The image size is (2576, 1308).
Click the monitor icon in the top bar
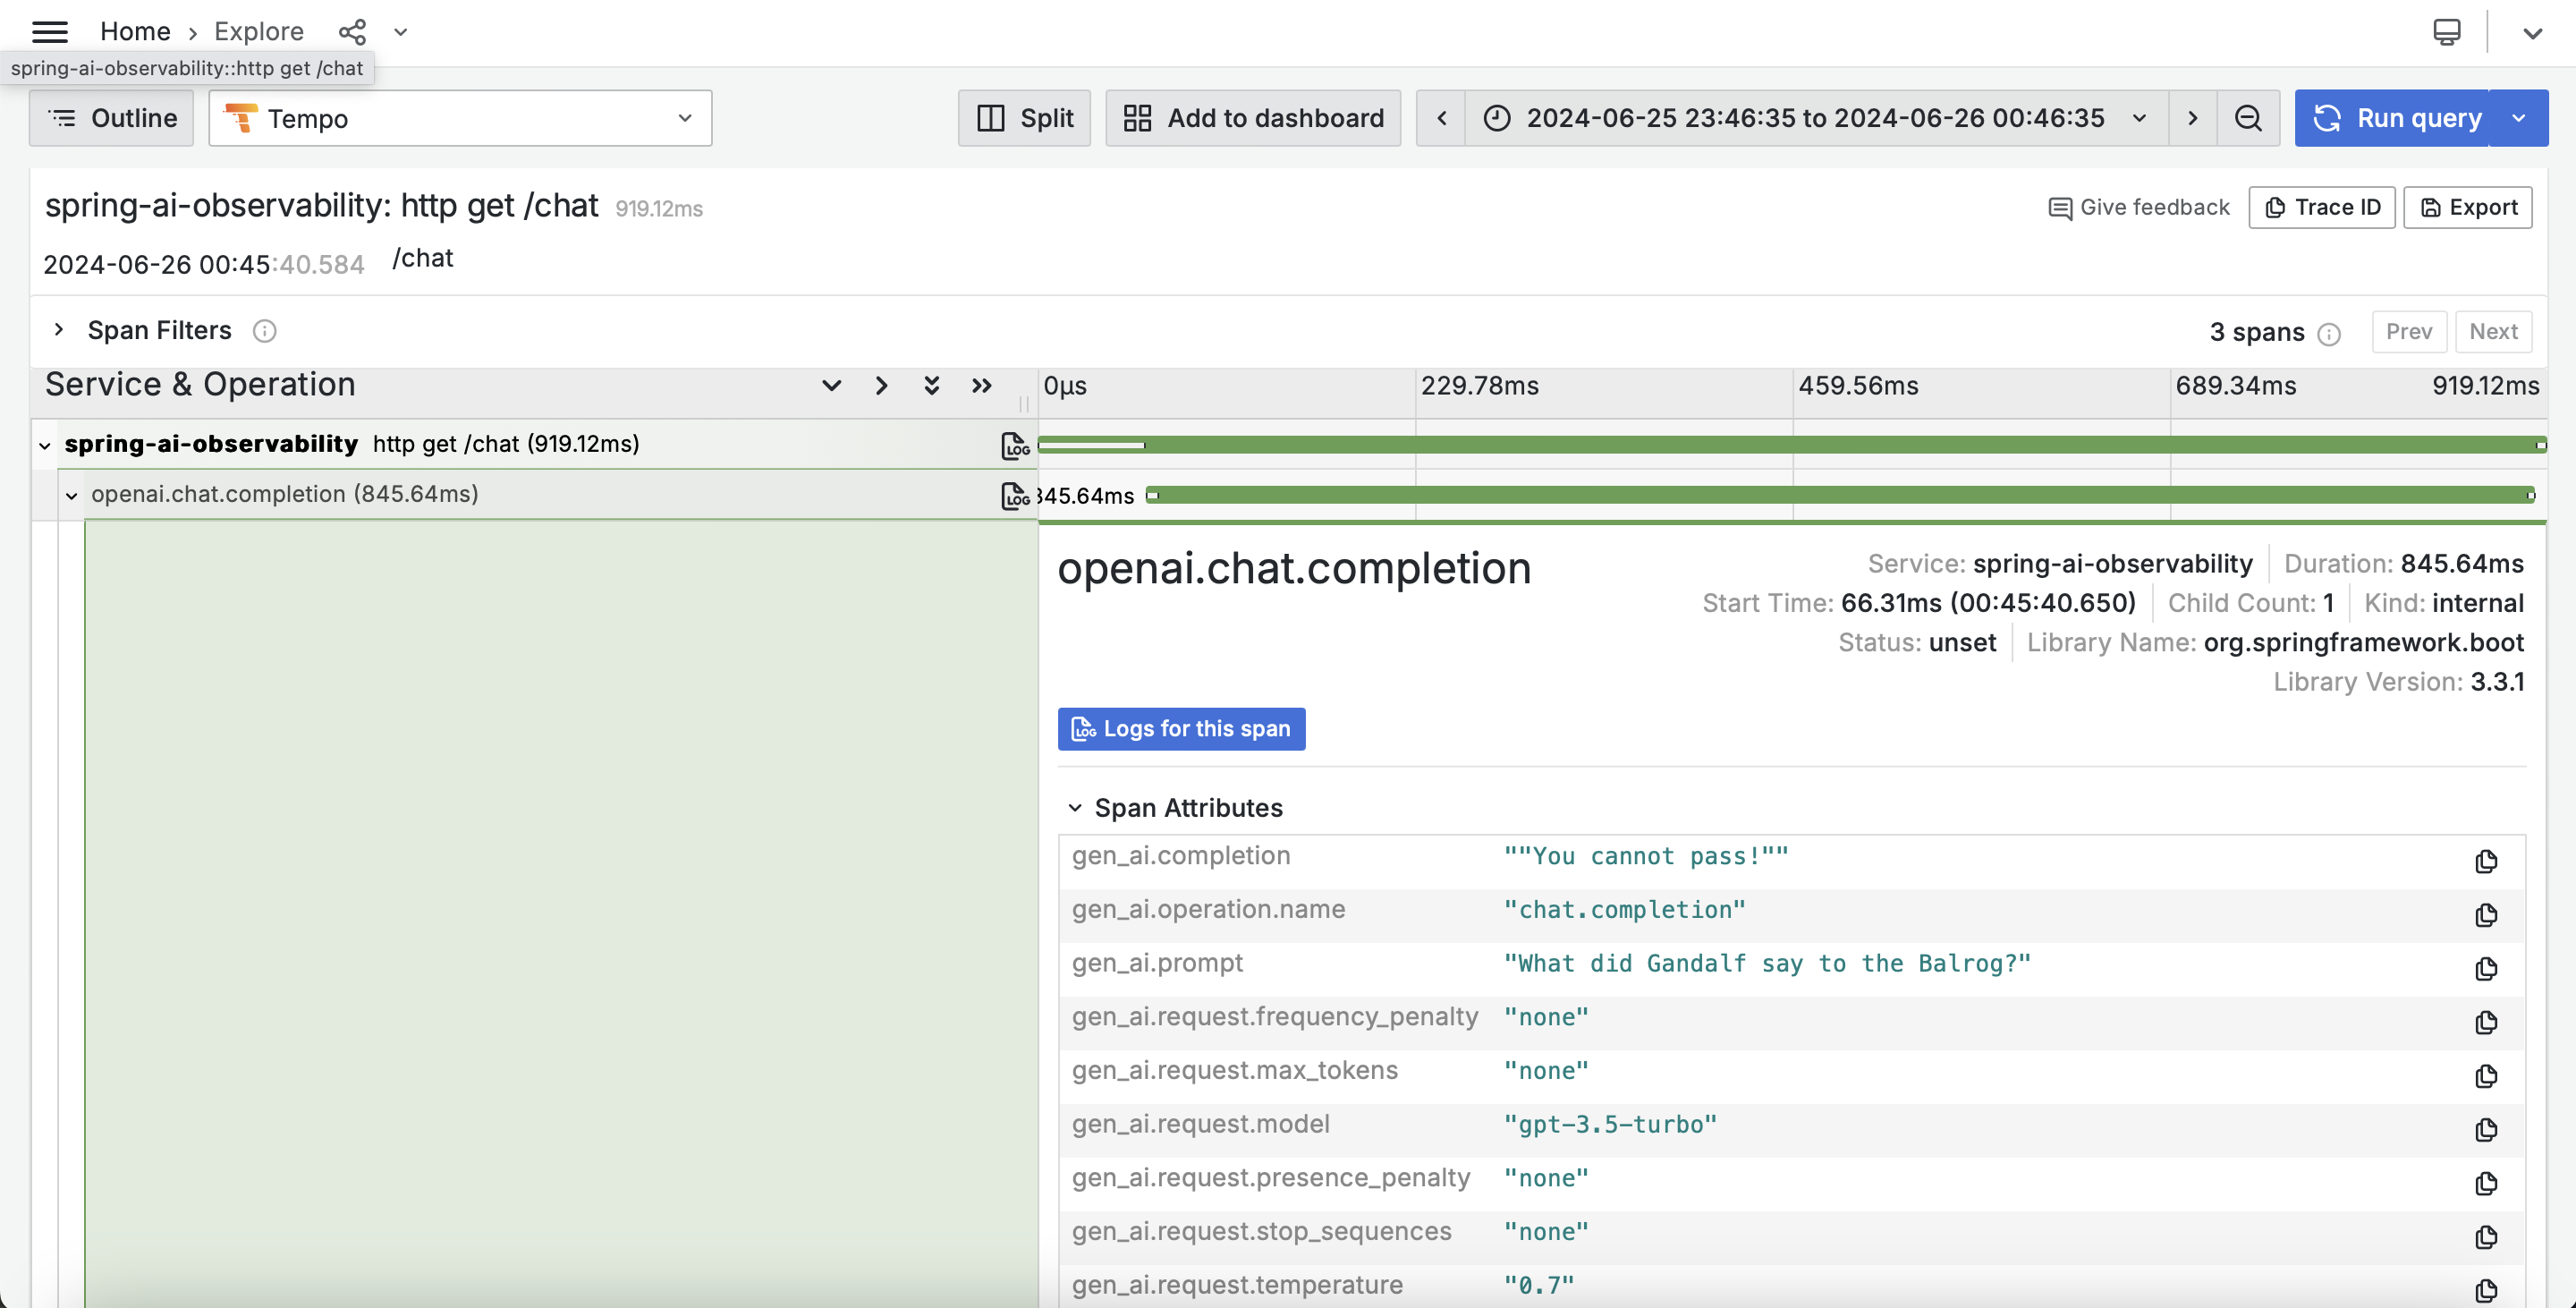(2447, 32)
